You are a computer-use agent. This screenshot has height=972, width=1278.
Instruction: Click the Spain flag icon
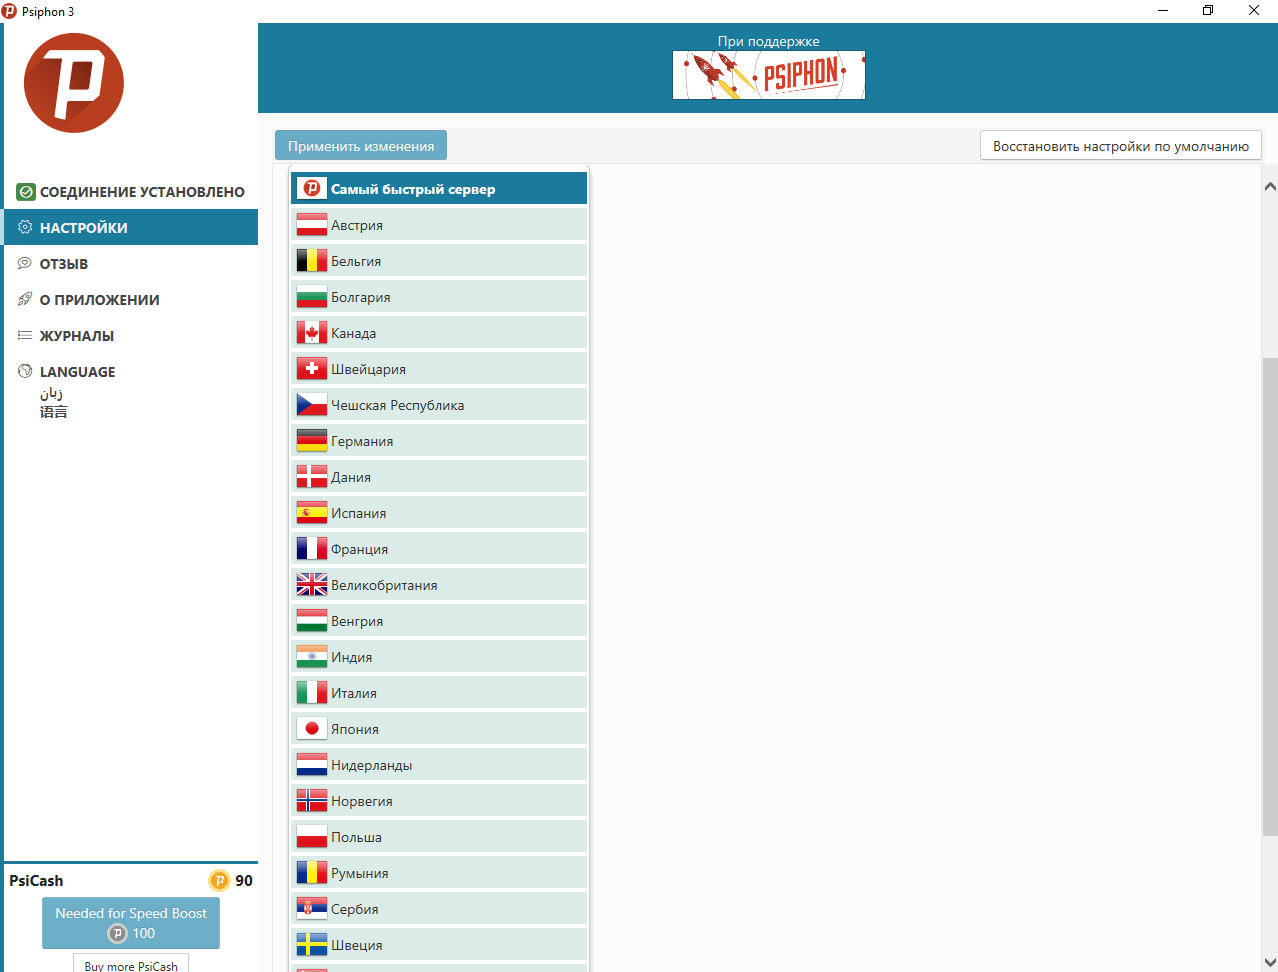click(x=312, y=513)
